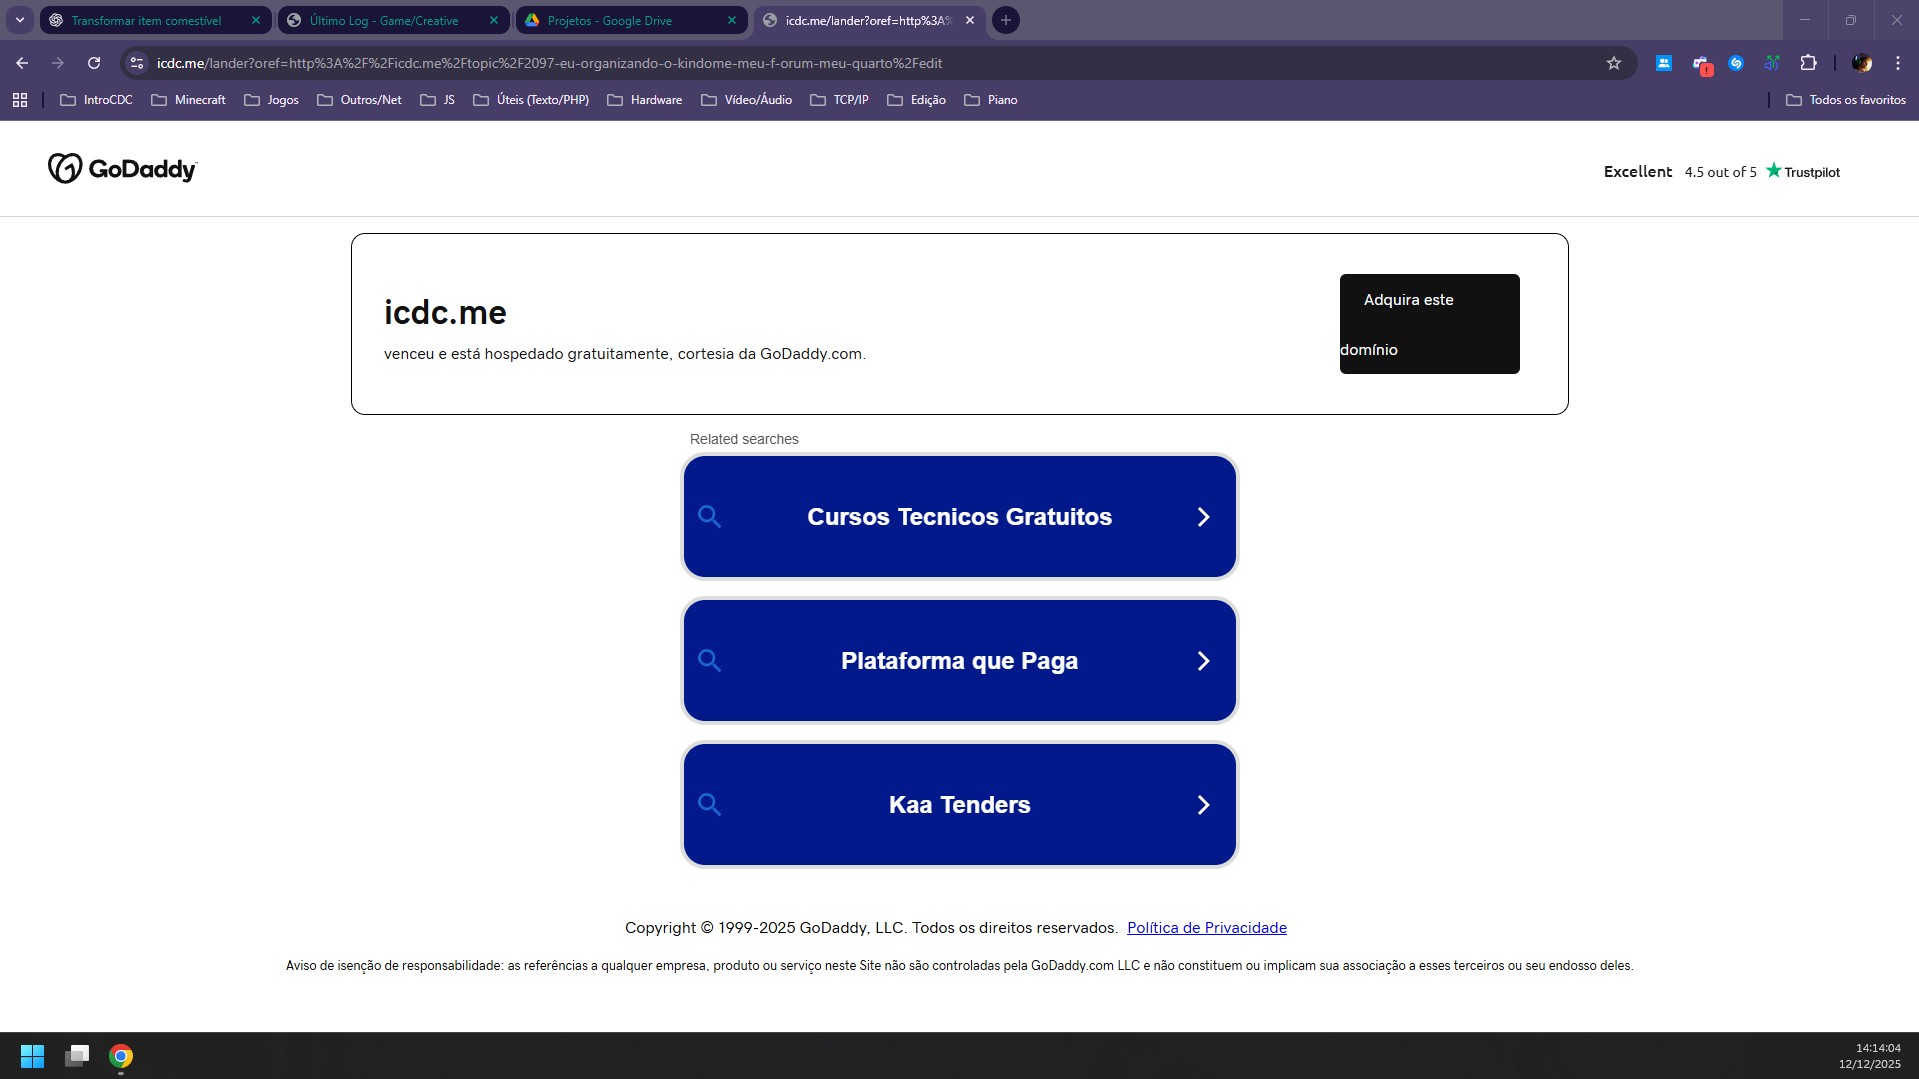Bookmark this page with the star icon
Image resolution: width=1919 pixels, height=1079 pixels.
(1613, 63)
